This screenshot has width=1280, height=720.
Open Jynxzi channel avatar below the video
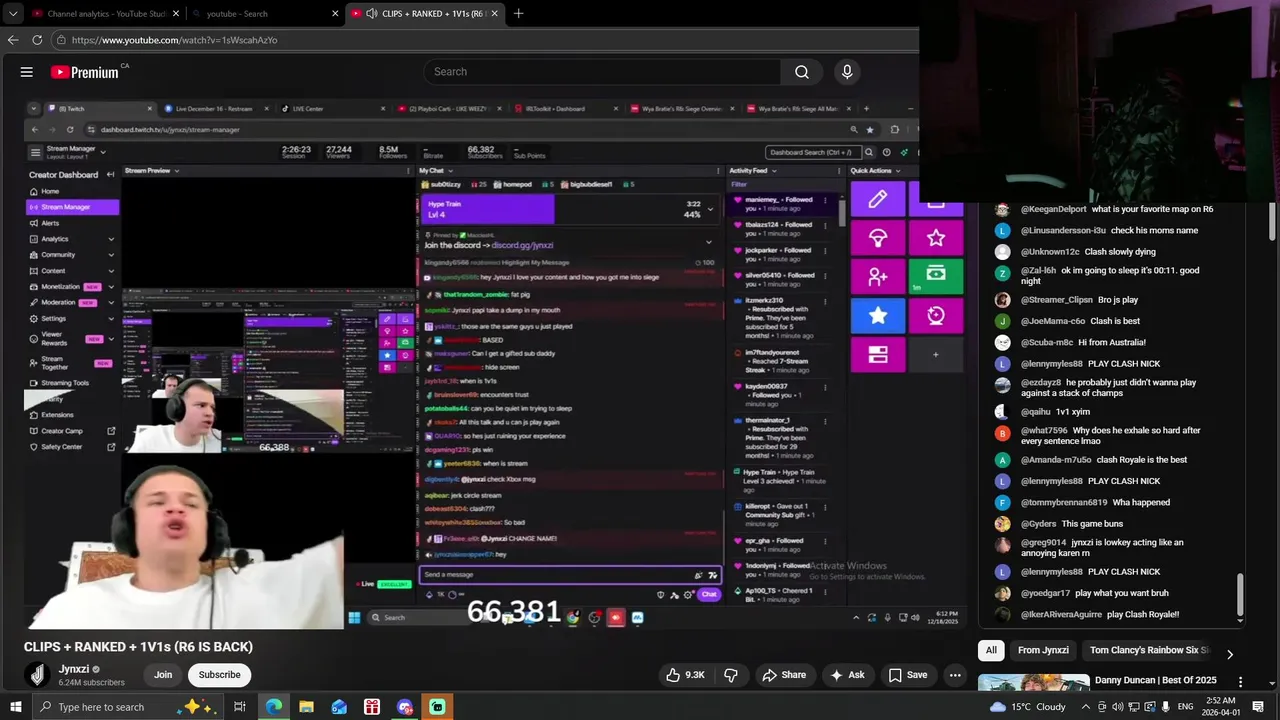[x=37, y=675]
